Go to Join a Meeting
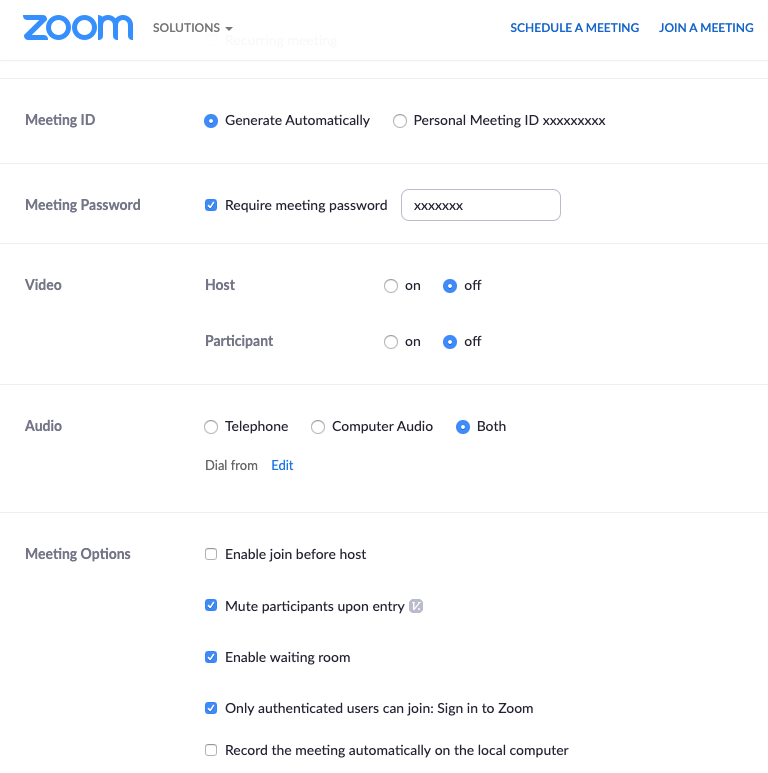The width and height of the screenshot is (768, 773). coord(706,28)
